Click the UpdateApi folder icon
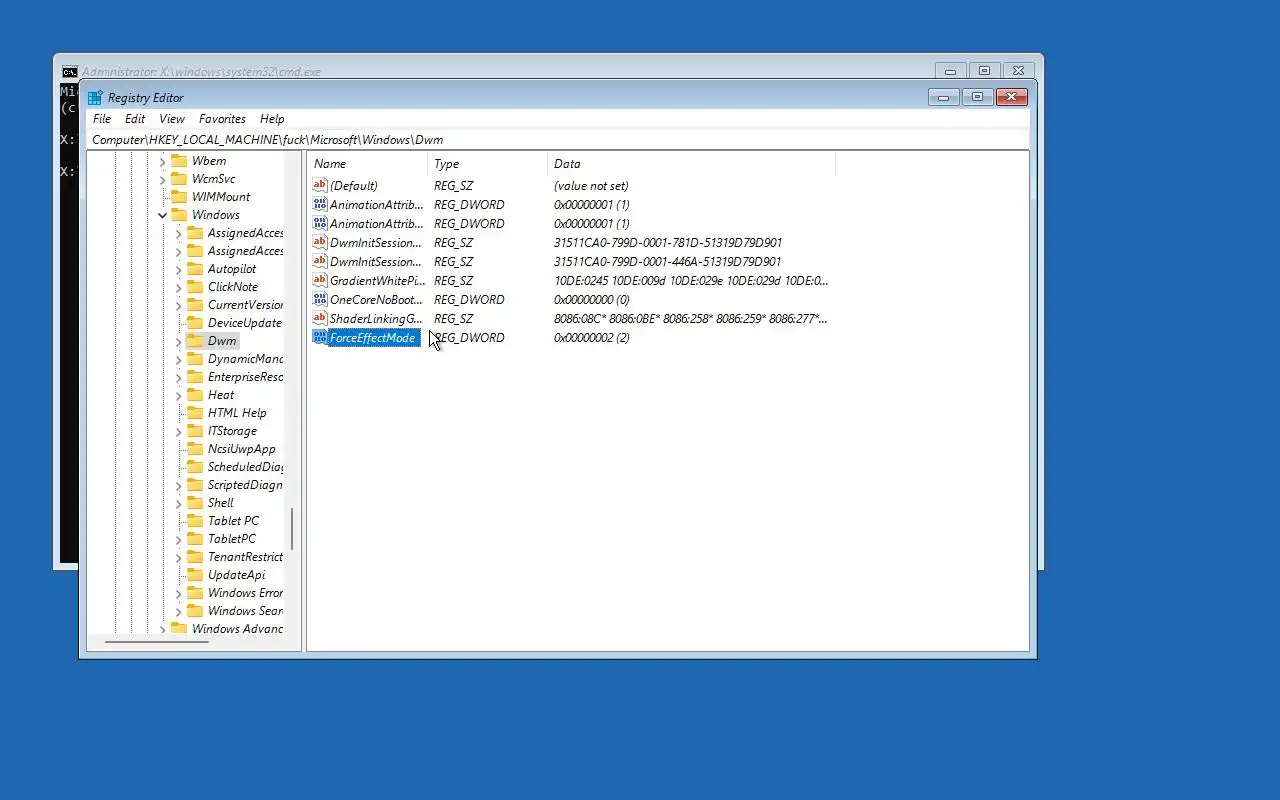The height and width of the screenshot is (800, 1280). 195,575
